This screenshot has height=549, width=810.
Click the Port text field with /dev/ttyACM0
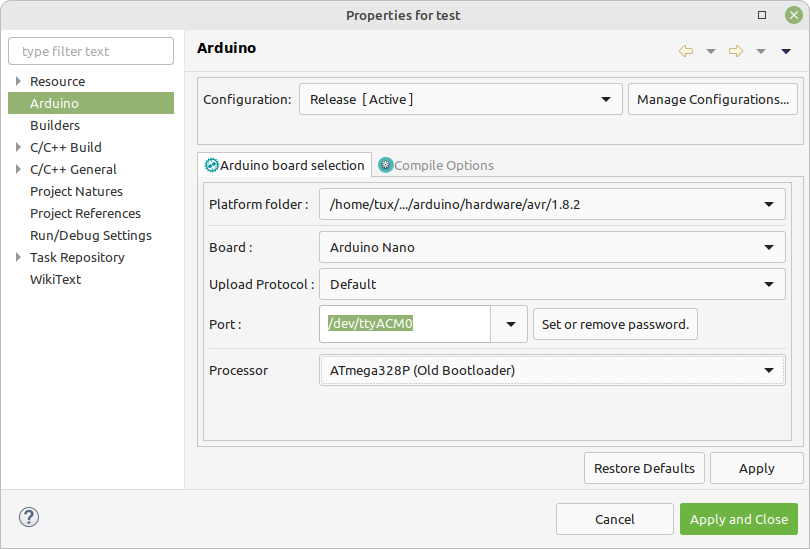coord(405,324)
